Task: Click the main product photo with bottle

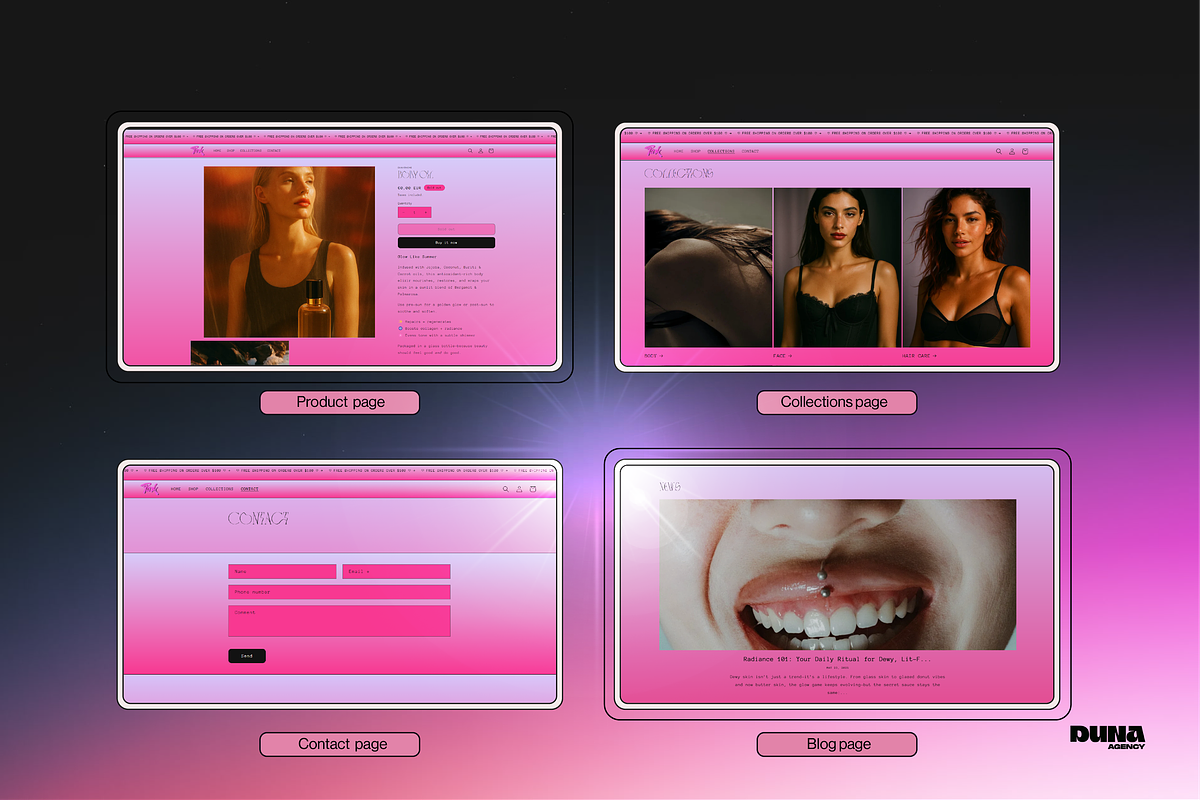Action: click(x=289, y=252)
